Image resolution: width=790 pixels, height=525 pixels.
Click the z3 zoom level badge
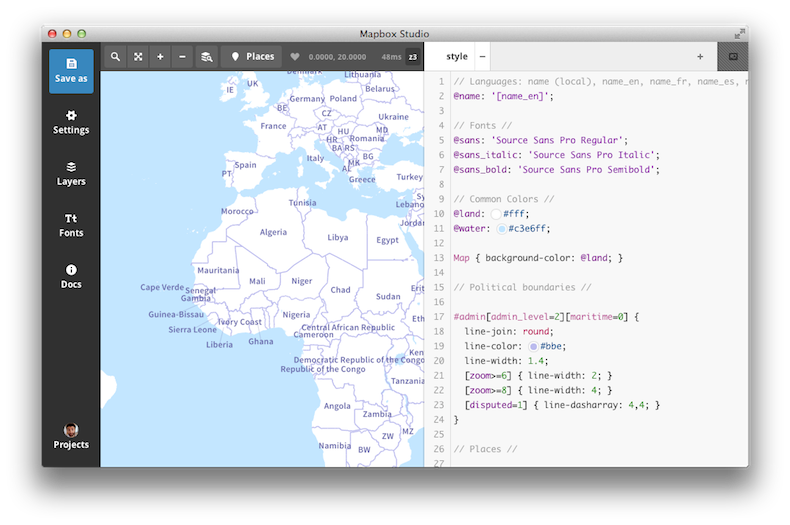pyautogui.click(x=413, y=56)
